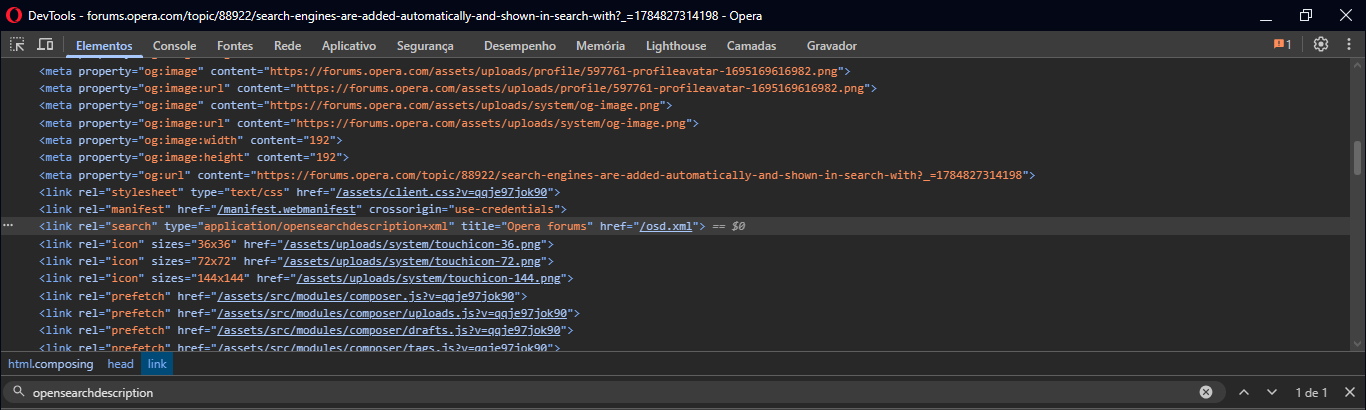Go to previous search result arrow
This screenshot has height=410, width=1366.
pos(1243,392)
